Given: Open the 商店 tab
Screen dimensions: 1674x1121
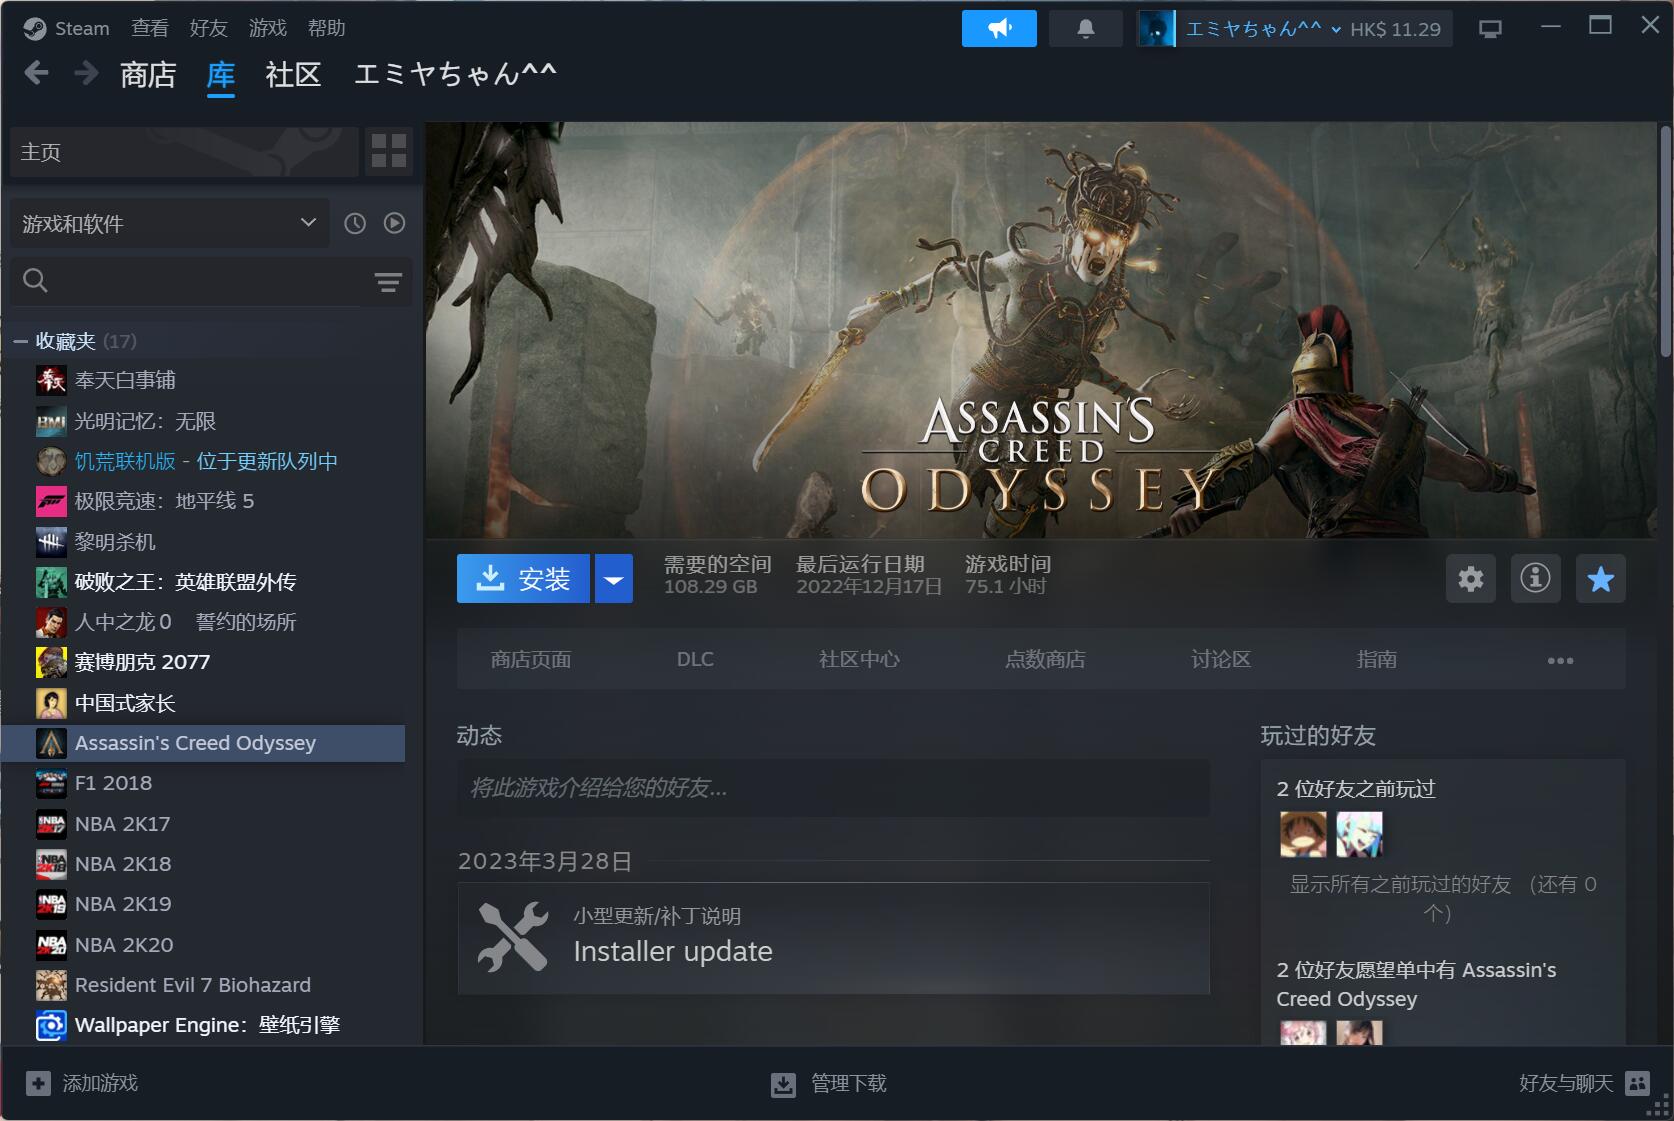Looking at the screenshot, I should pos(148,75).
